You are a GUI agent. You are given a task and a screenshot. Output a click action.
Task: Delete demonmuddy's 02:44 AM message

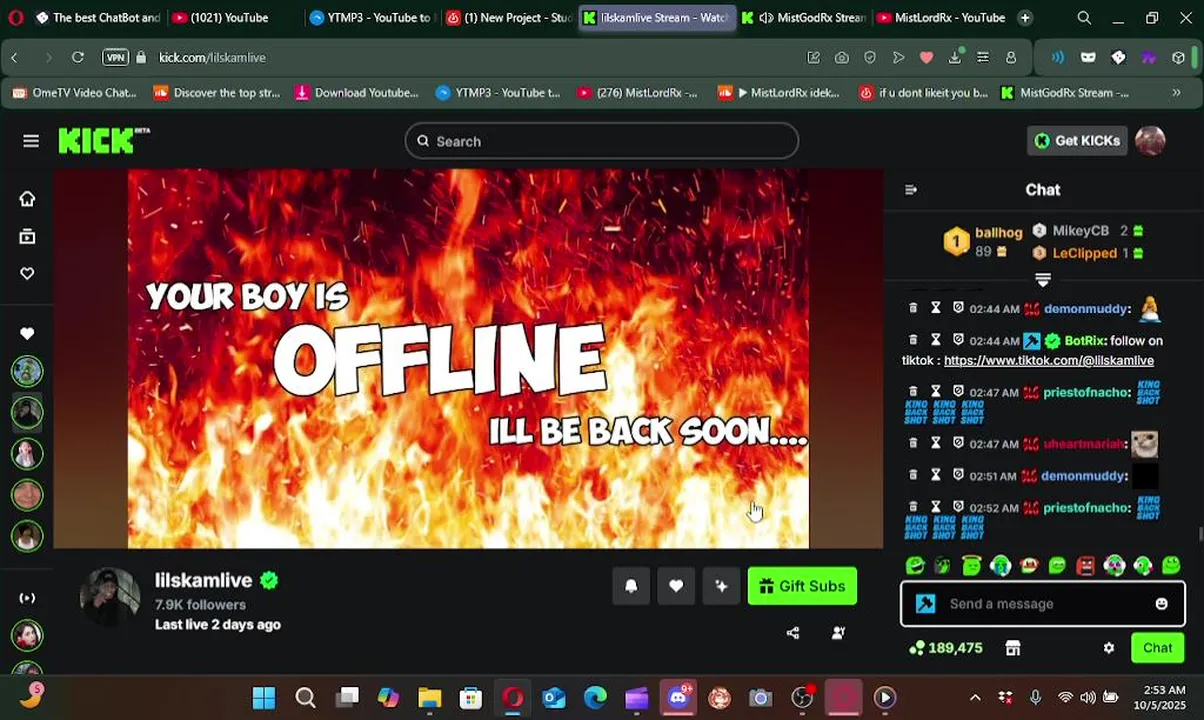pyautogui.click(x=913, y=309)
